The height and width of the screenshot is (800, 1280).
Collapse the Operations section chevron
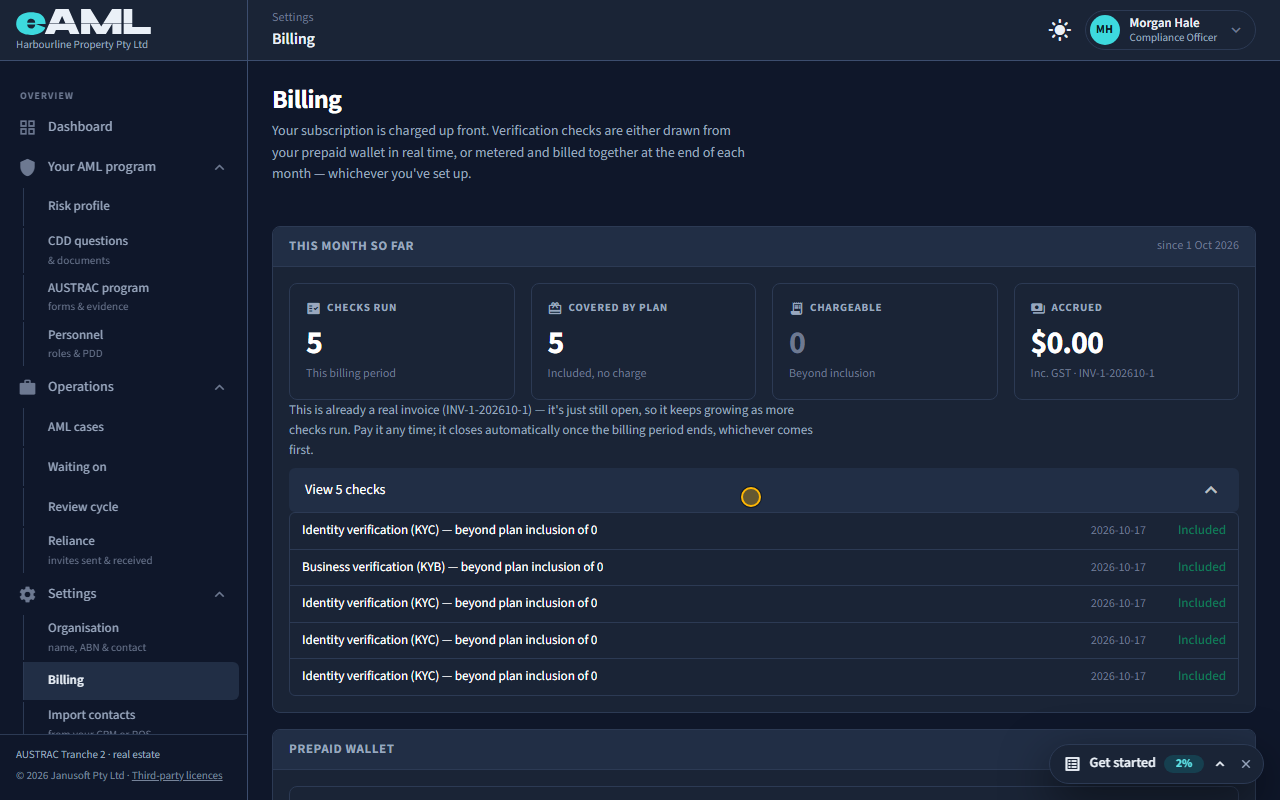click(219, 387)
